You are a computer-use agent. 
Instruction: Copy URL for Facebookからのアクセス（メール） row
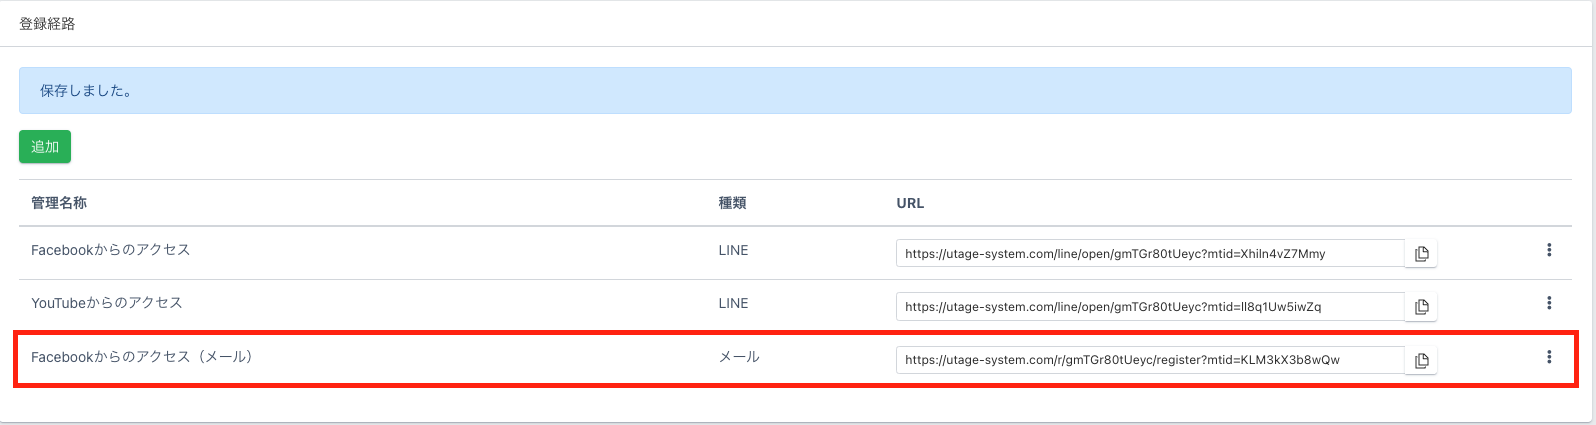pos(1421,360)
